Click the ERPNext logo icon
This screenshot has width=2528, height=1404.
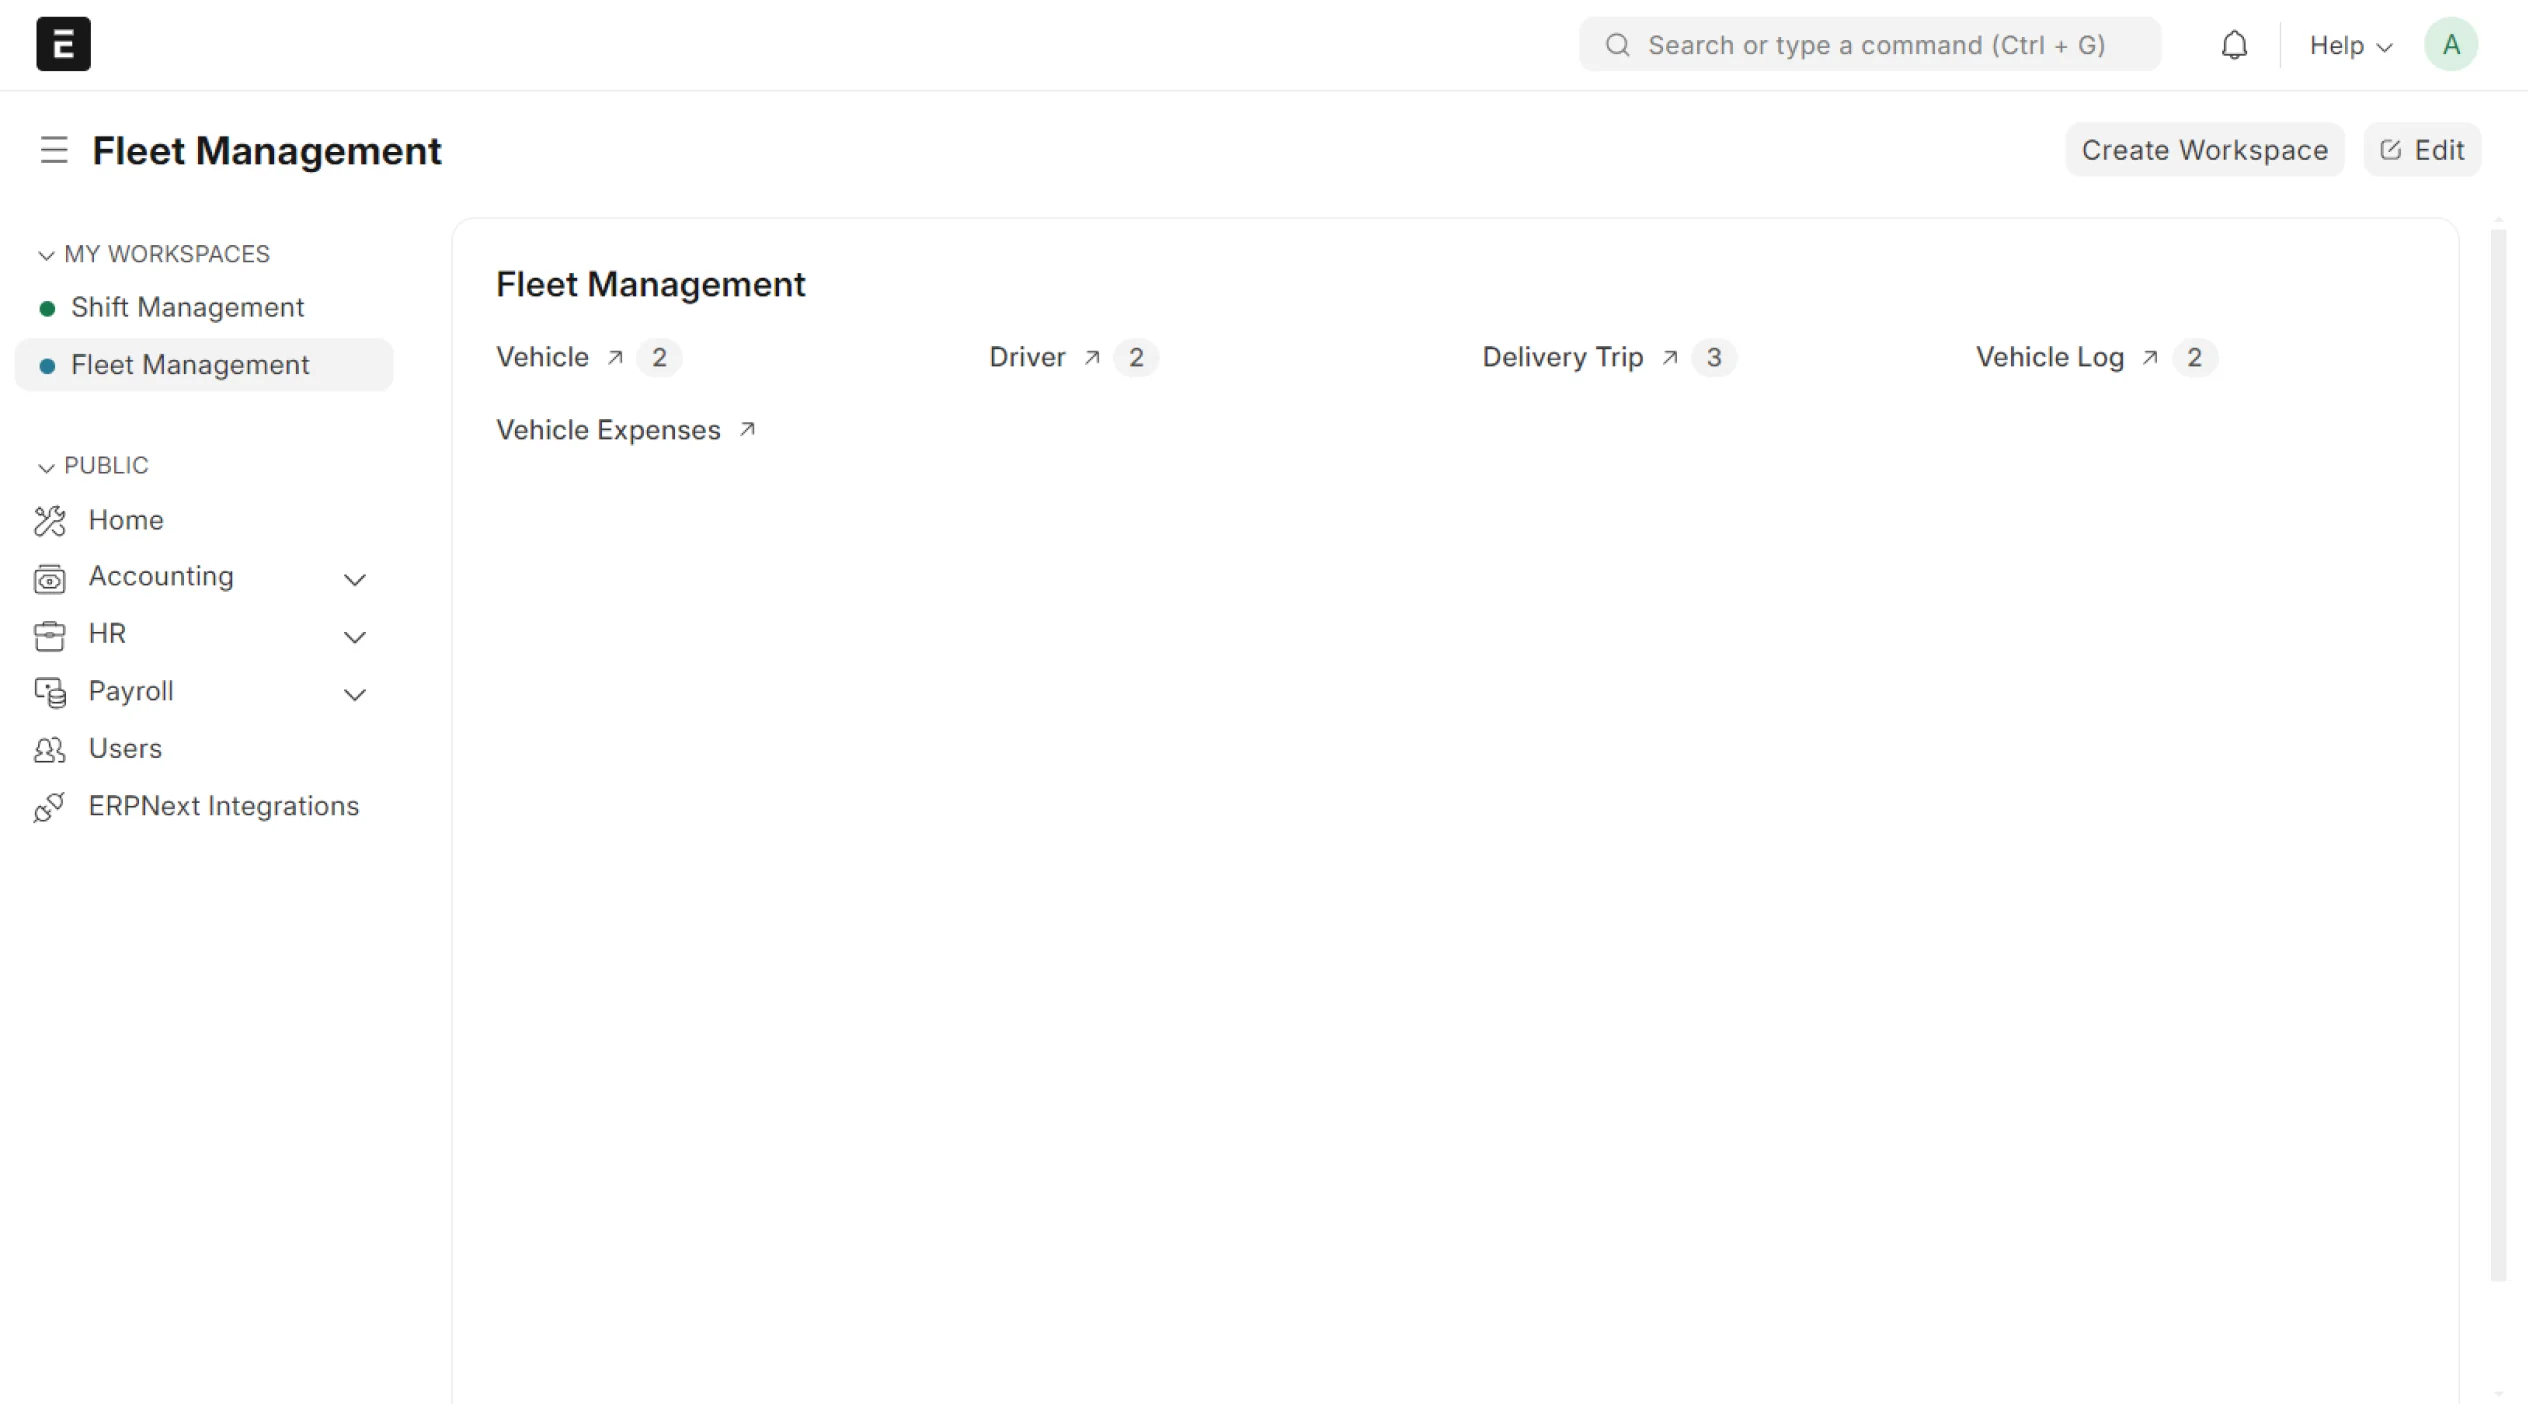pos(63,44)
